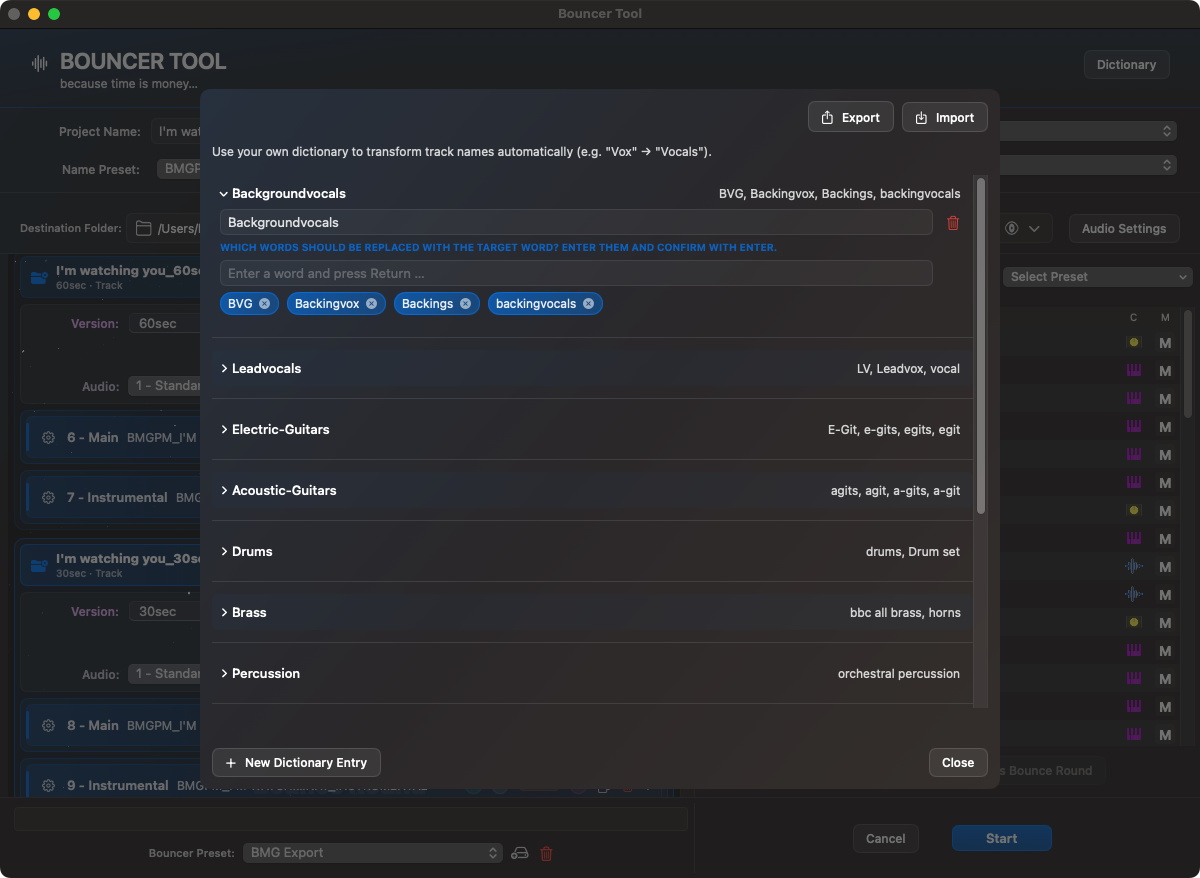The image size is (1200, 878).
Task: Click the Version 30sec field
Action: pyautogui.click(x=165, y=612)
